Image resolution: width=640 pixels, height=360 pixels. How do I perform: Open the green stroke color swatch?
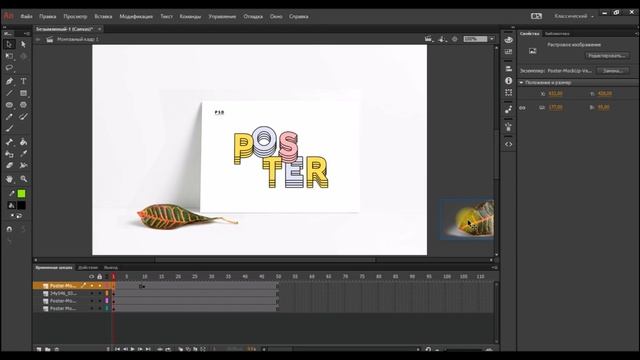coord(21,193)
